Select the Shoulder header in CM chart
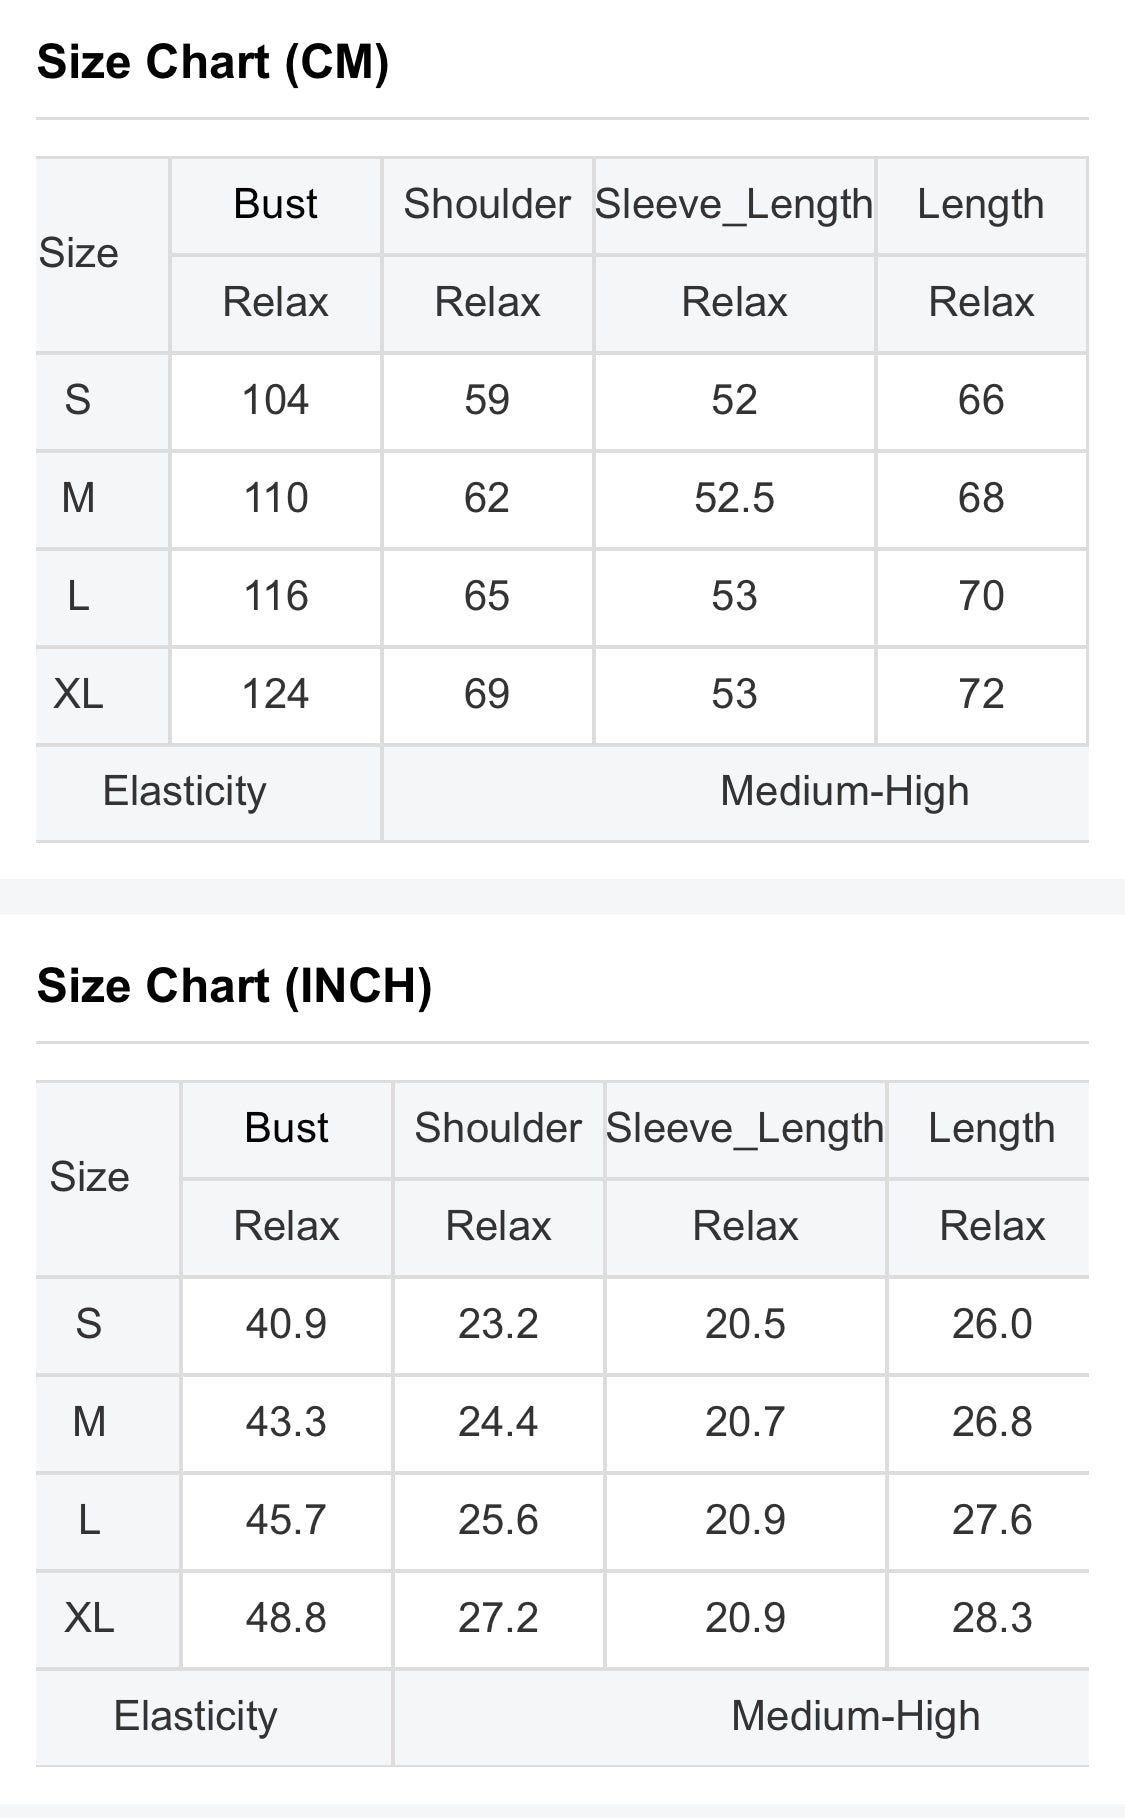Screen dimensions: 1125x1818 (x=487, y=204)
